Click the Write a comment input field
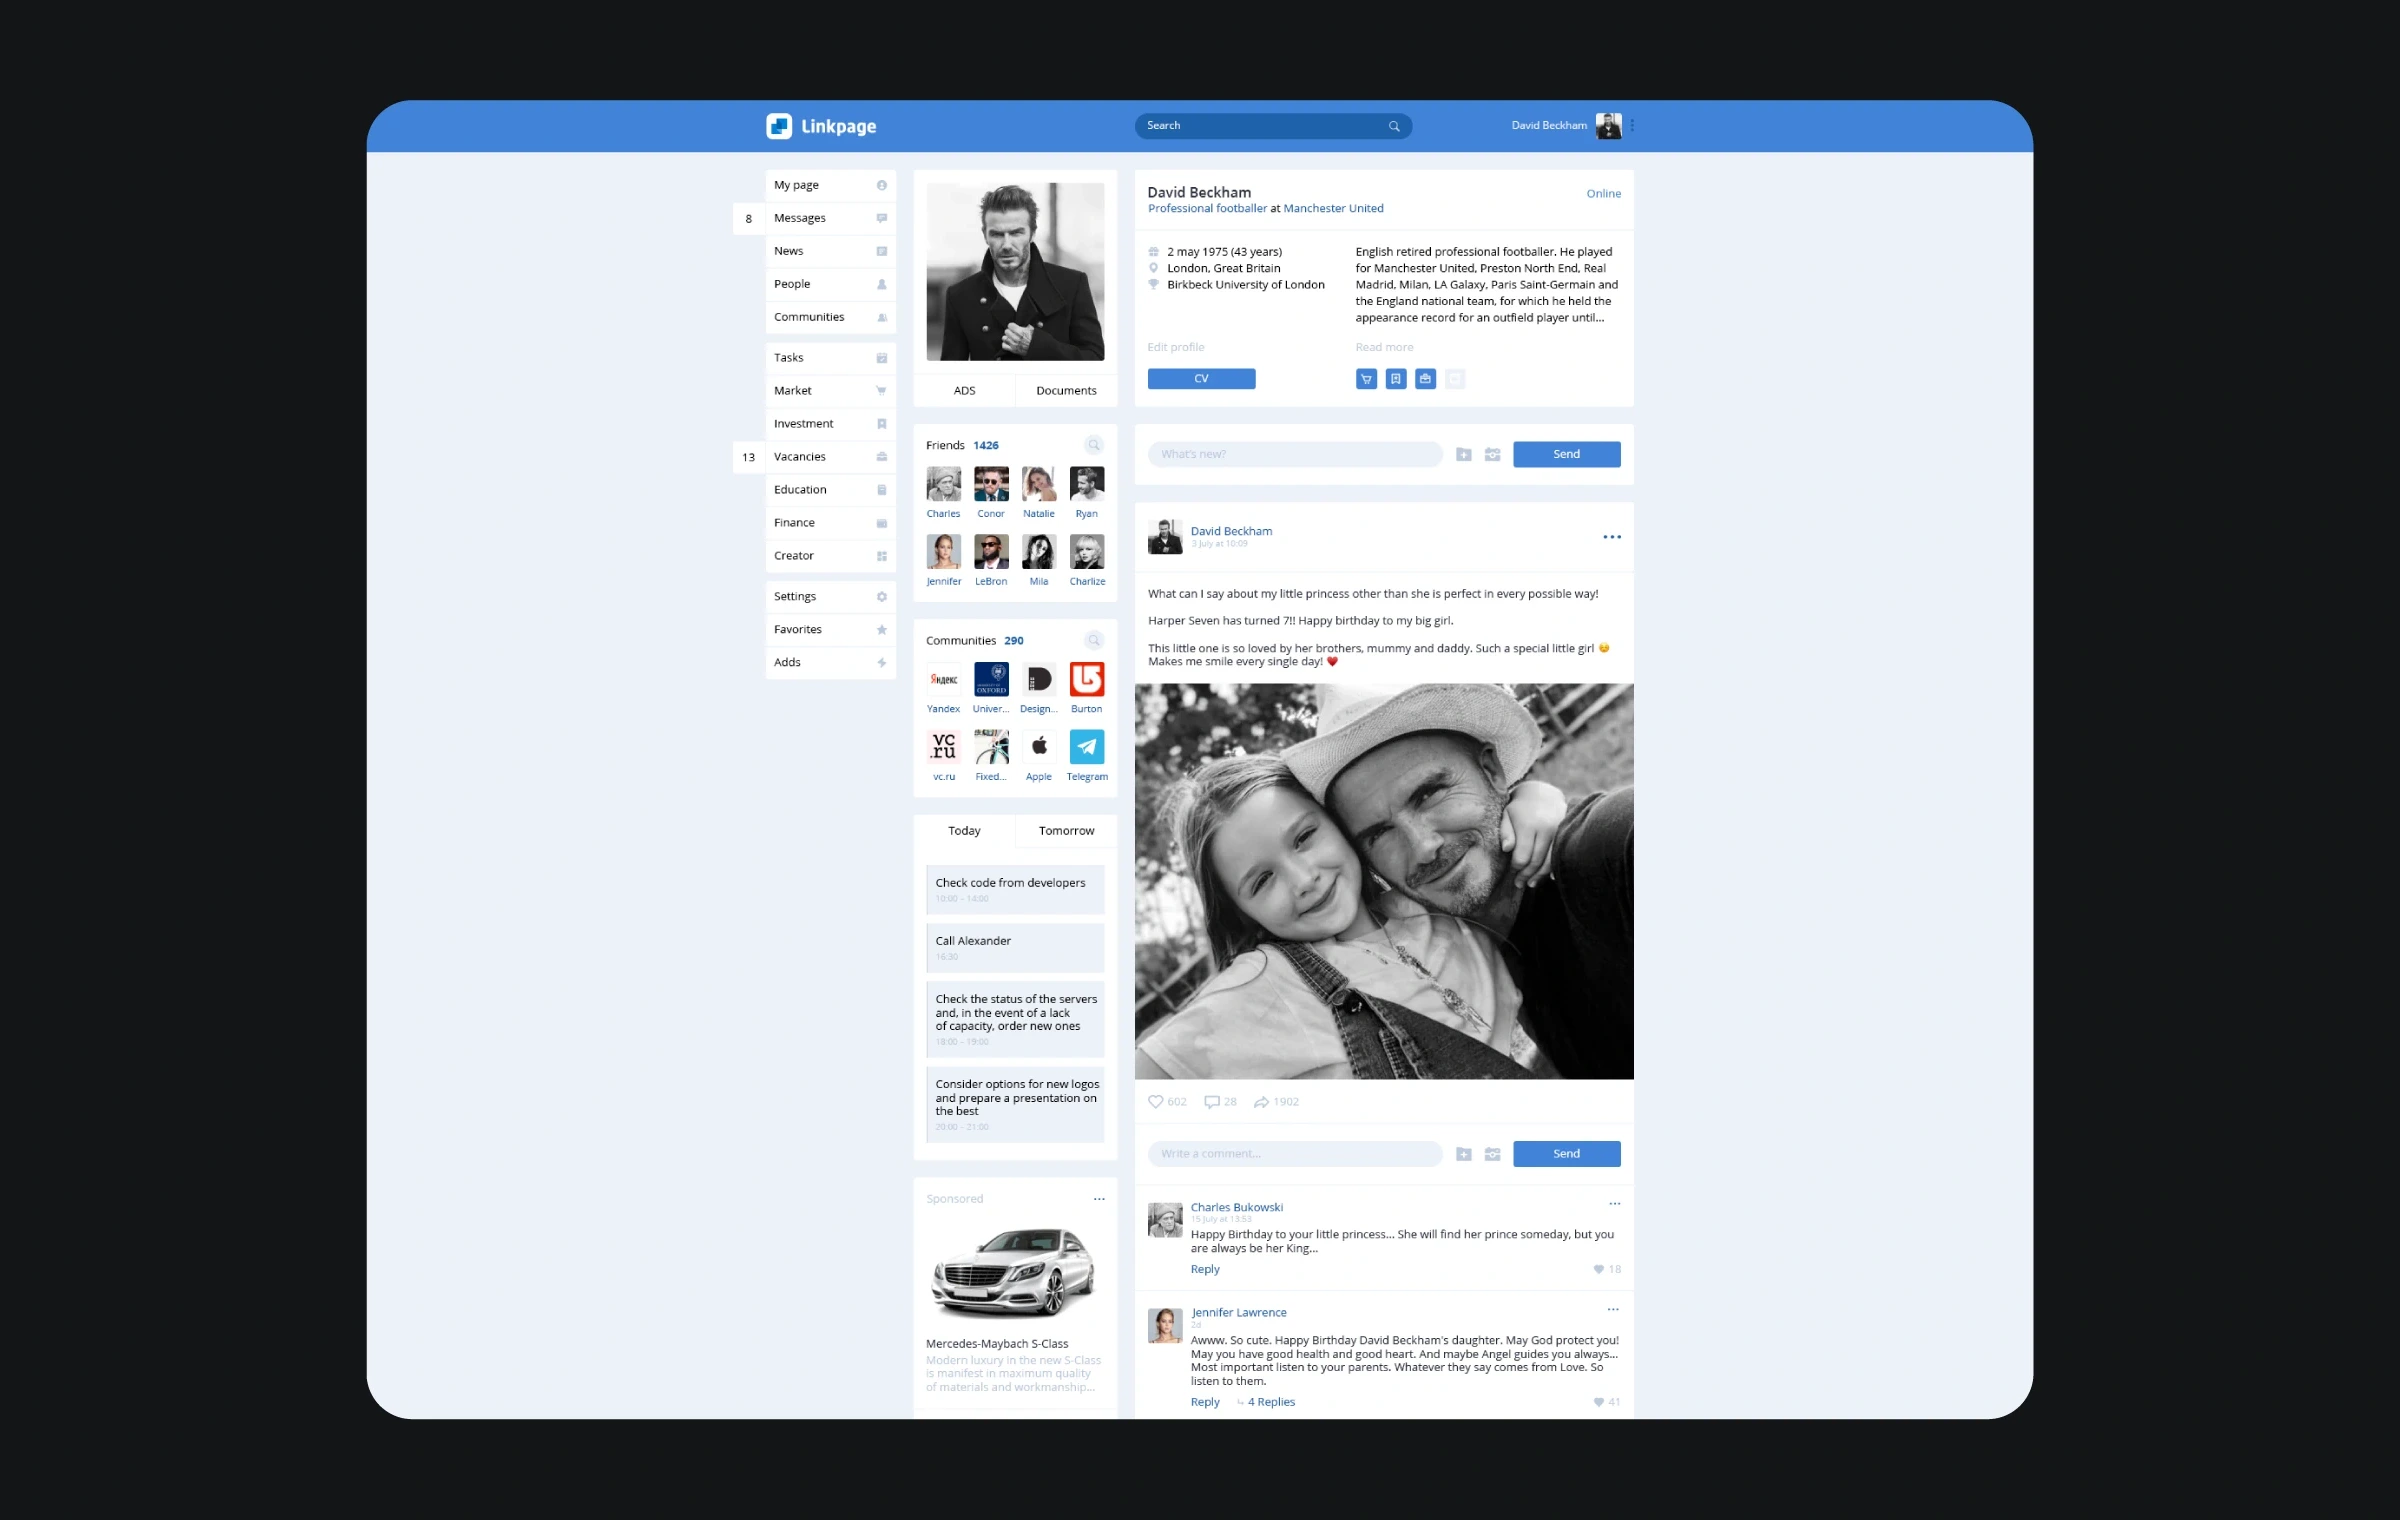This screenshot has width=2400, height=1520. pos(1294,1154)
